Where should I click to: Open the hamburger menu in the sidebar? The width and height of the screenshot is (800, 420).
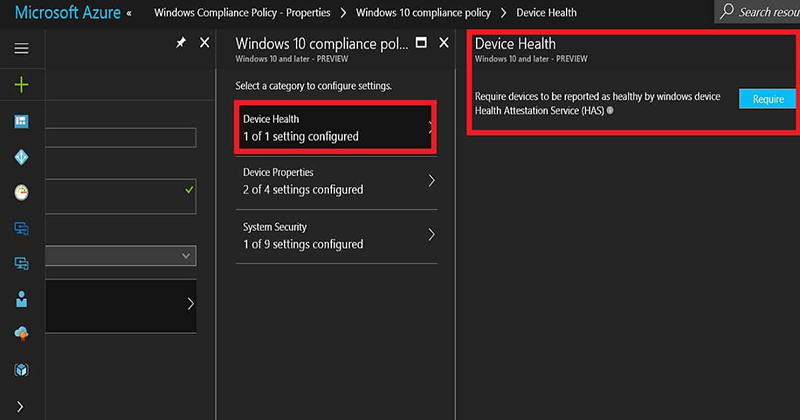(21, 48)
